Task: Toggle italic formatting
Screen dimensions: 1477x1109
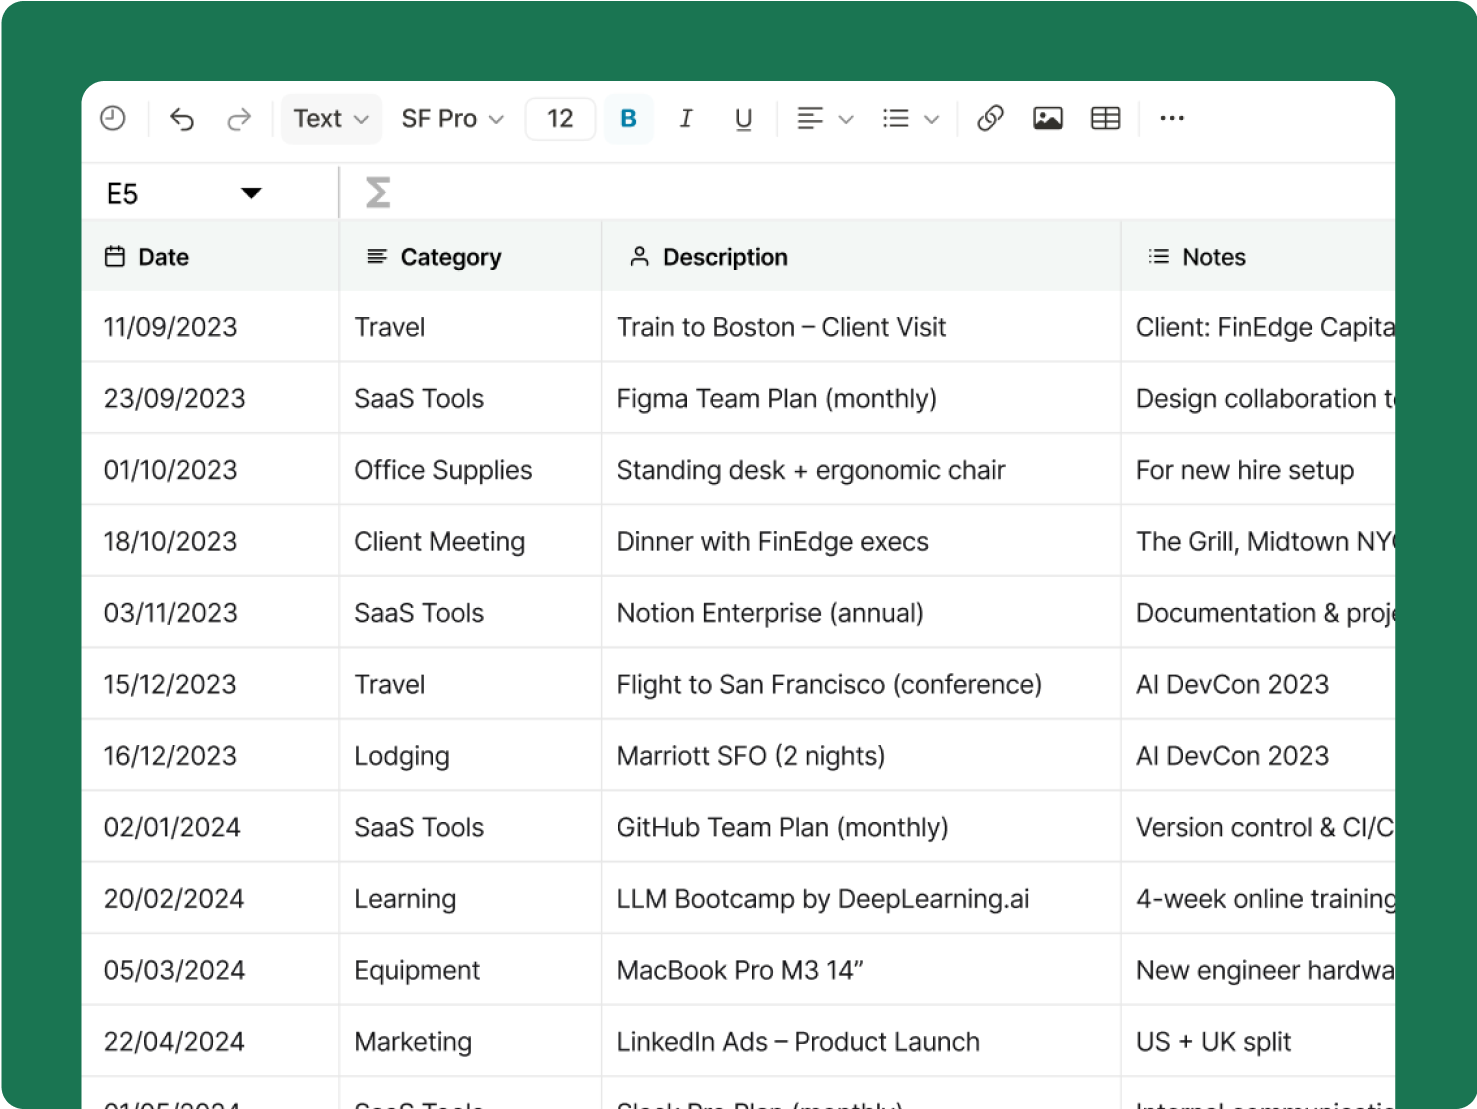Action: coord(686,119)
